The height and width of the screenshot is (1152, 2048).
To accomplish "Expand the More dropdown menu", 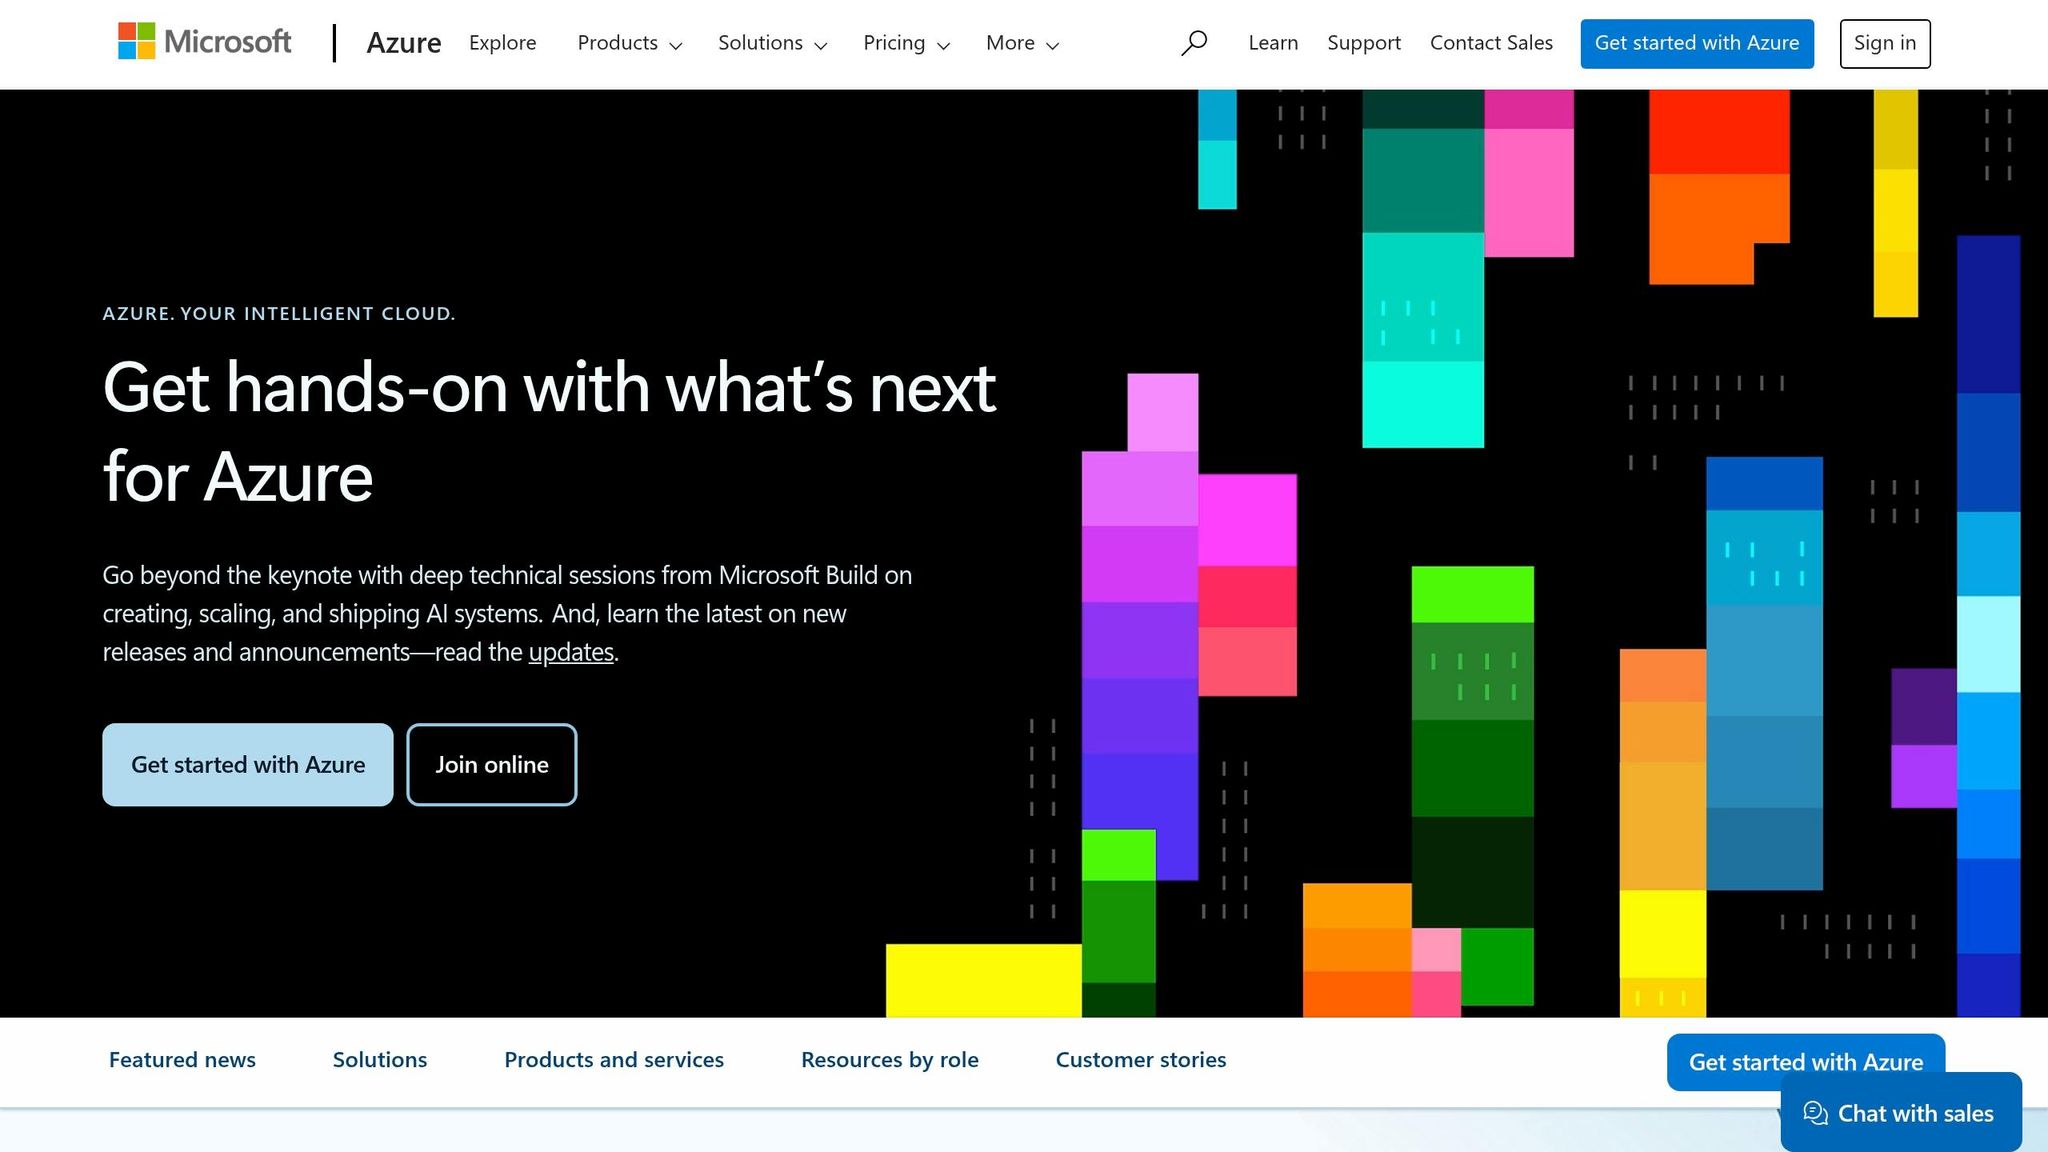I will 1022,43.
